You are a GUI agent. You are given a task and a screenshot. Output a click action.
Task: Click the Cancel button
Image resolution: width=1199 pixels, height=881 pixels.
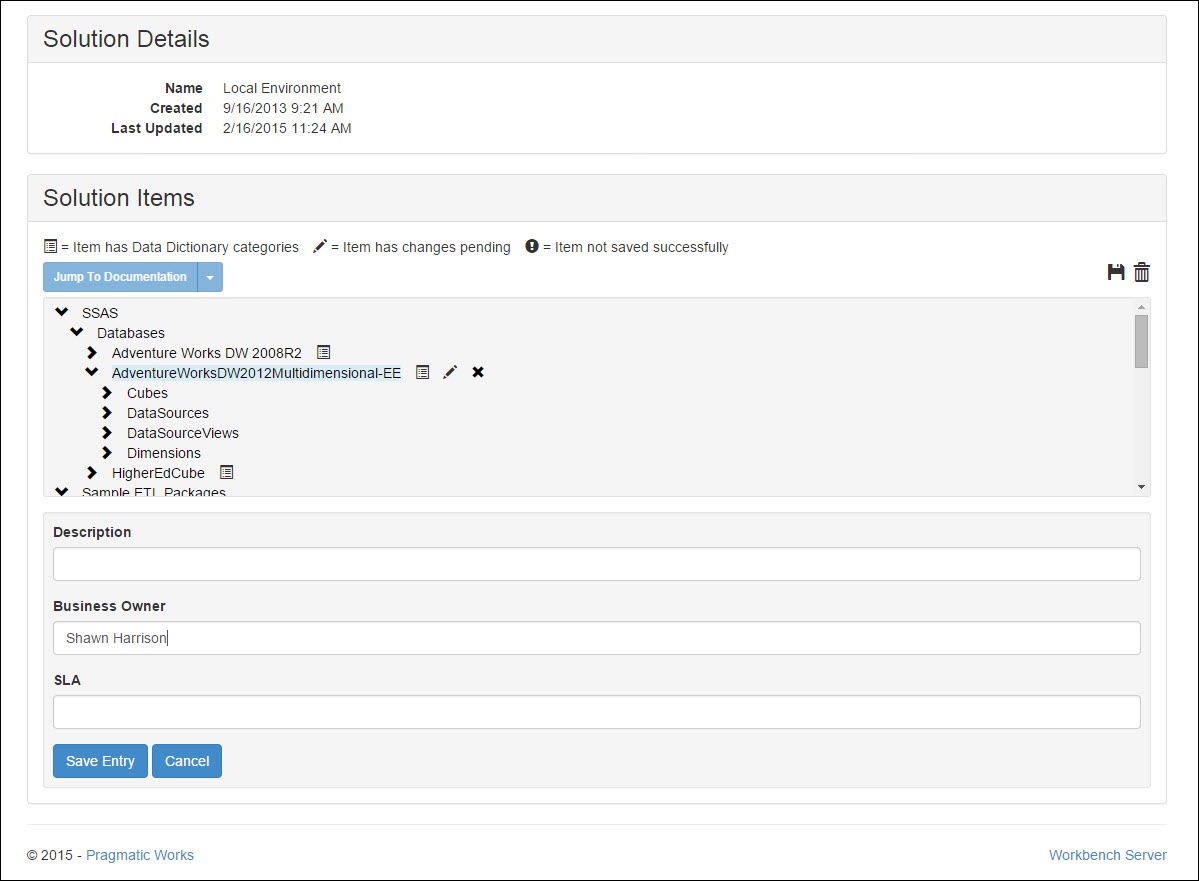pyautogui.click(x=187, y=761)
